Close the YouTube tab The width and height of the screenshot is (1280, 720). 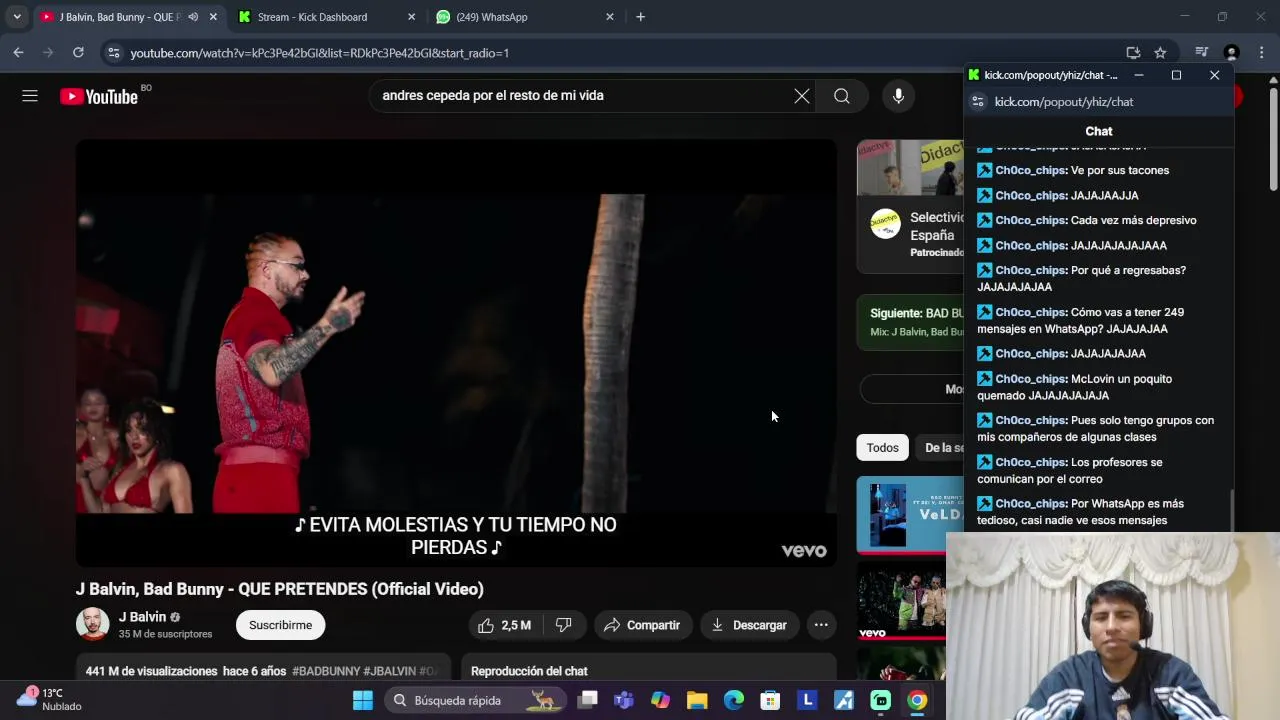click(213, 17)
